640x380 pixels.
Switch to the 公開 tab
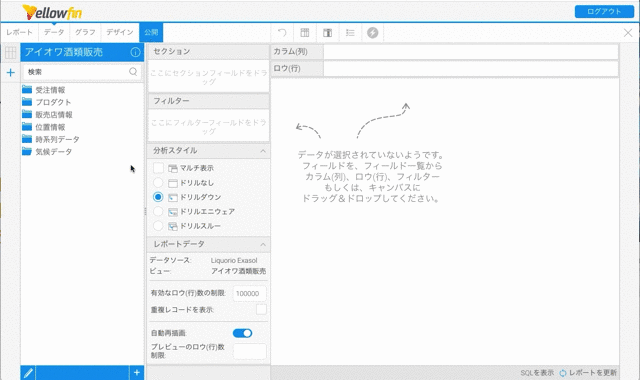pyautogui.click(x=151, y=32)
